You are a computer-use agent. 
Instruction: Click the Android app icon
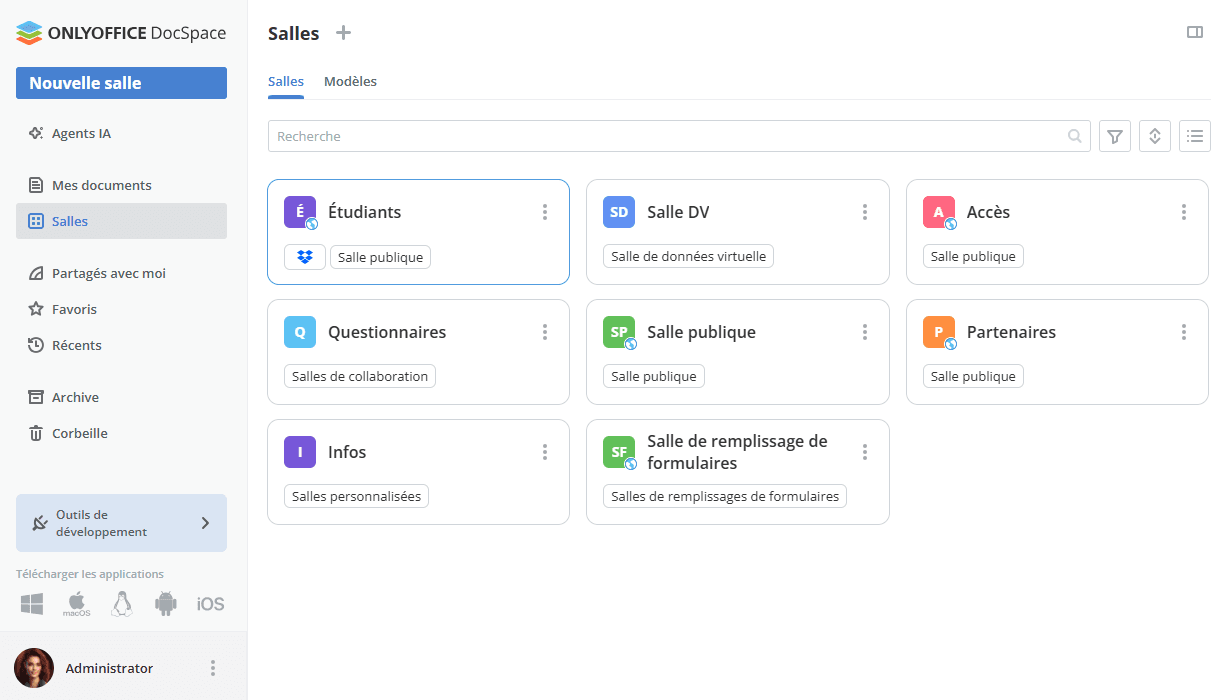pyautogui.click(x=166, y=604)
